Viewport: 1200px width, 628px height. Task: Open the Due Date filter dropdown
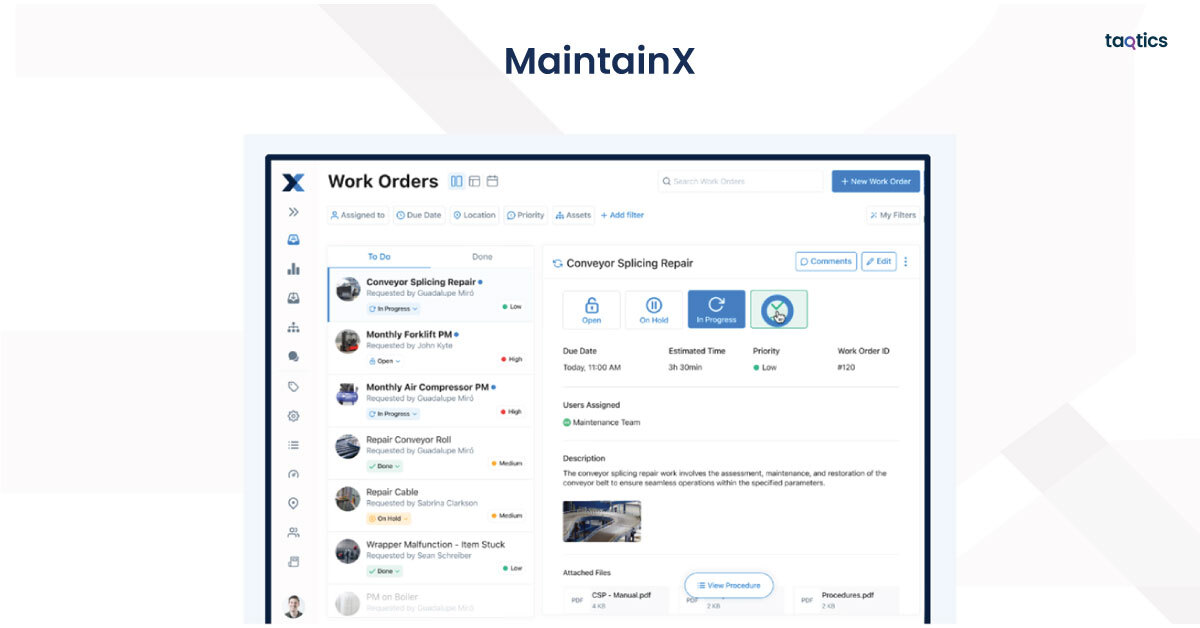(418, 215)
